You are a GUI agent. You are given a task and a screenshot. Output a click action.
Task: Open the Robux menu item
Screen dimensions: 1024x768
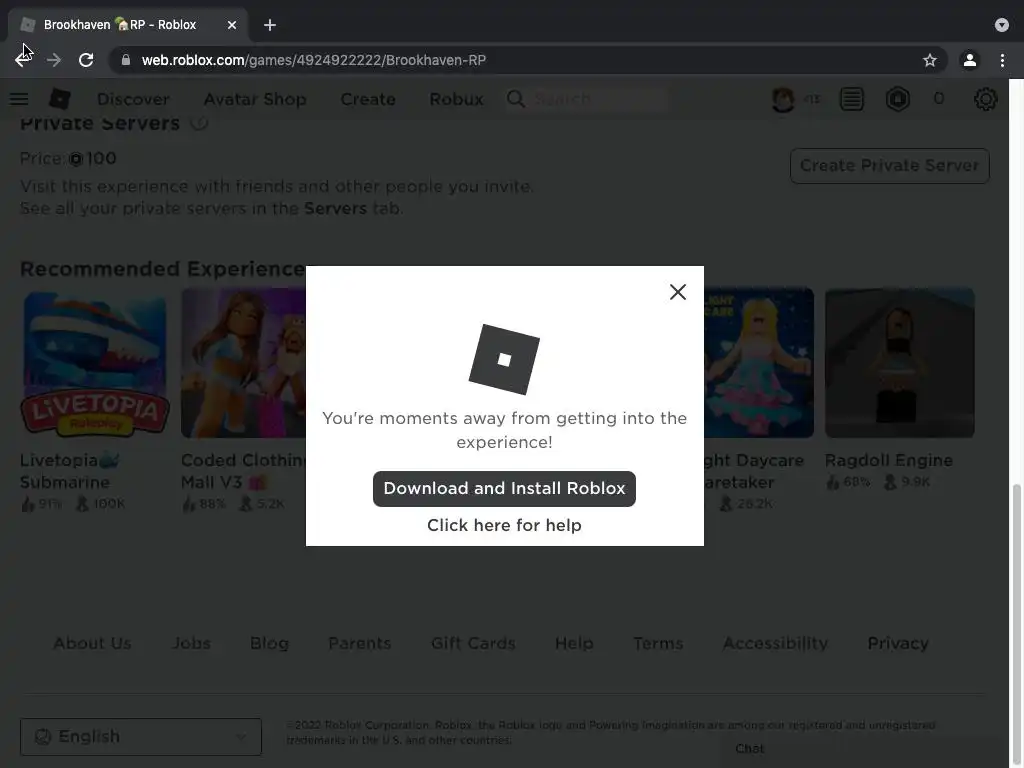(x=456, y=99)
